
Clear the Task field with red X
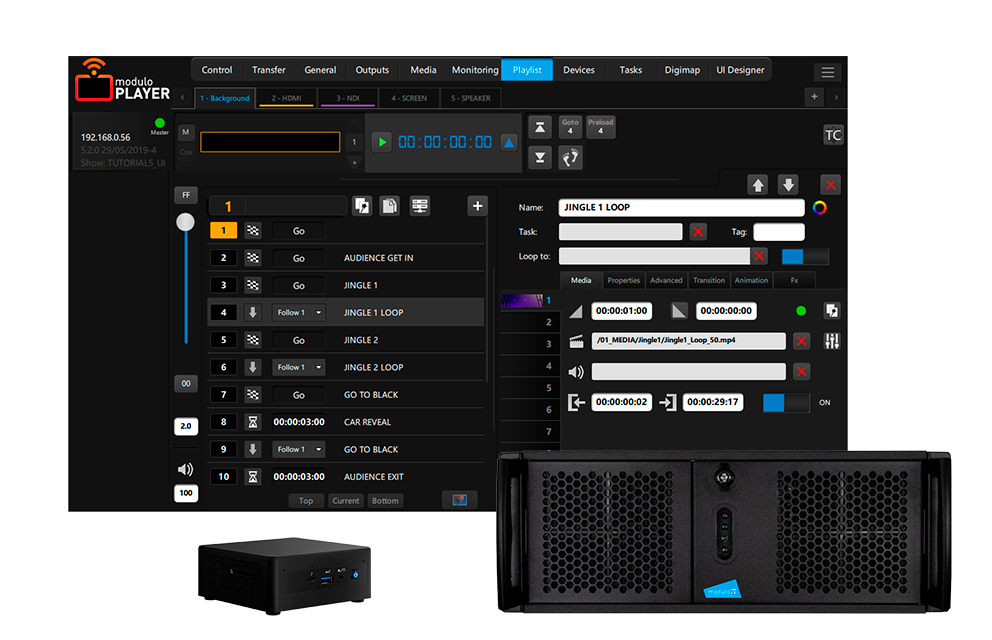[698, 232]
